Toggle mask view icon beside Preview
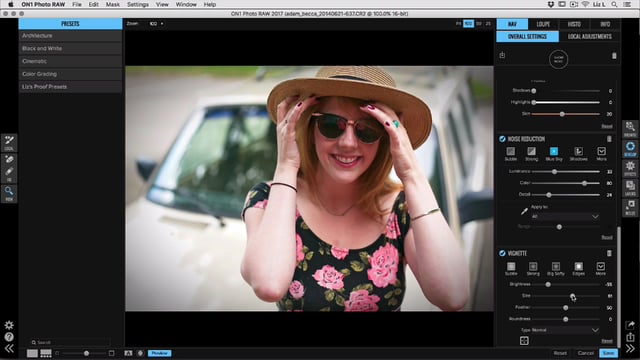 [x=140, y=353]
